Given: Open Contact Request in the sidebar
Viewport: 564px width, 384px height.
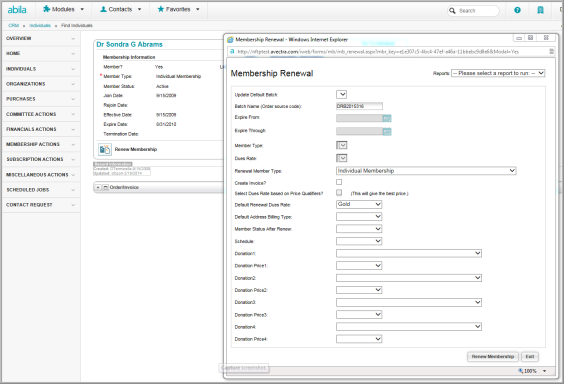Looking at the screenshot, I should click(x=41, y=205).
